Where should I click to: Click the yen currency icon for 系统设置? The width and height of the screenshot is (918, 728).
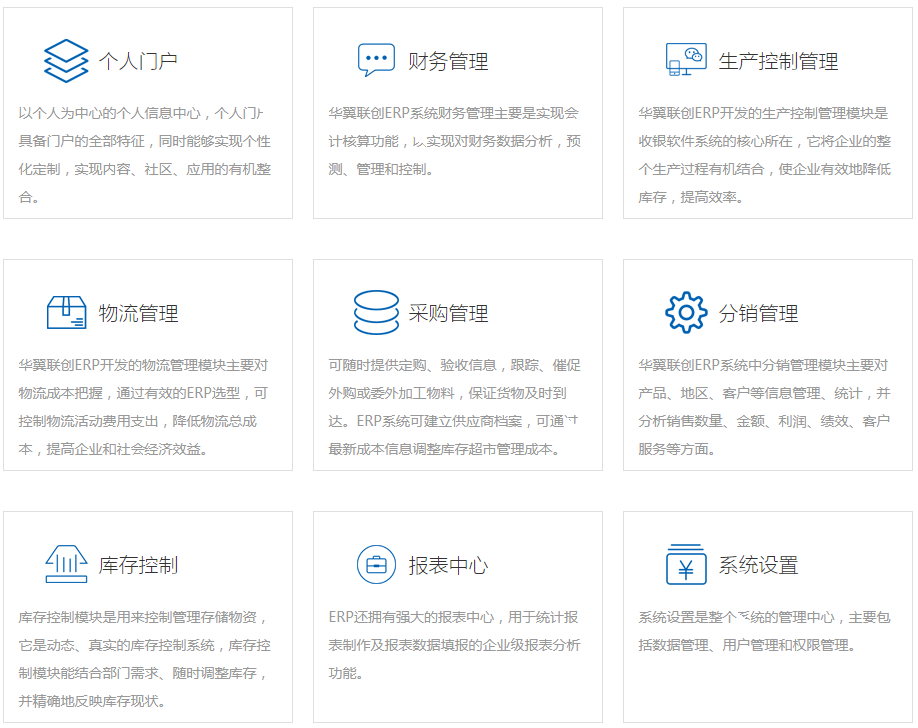pos(686,564)
